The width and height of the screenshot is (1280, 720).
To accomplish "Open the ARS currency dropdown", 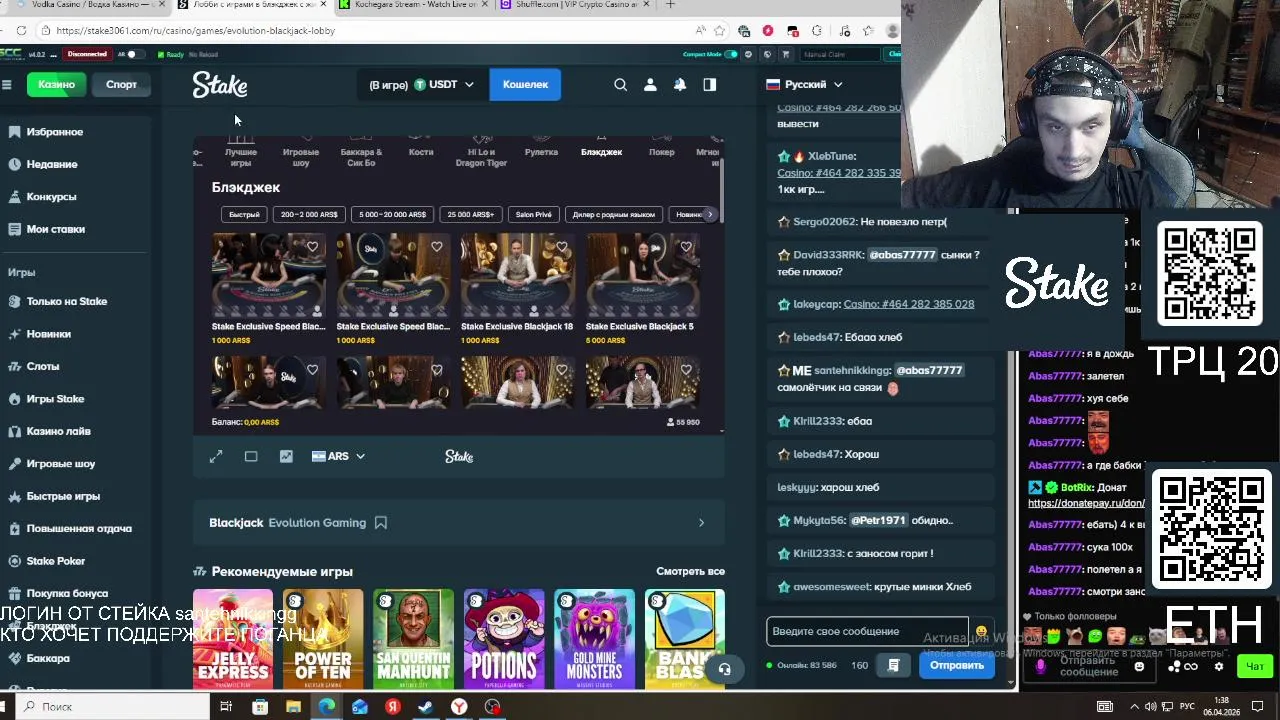I will tap(338, 456).
